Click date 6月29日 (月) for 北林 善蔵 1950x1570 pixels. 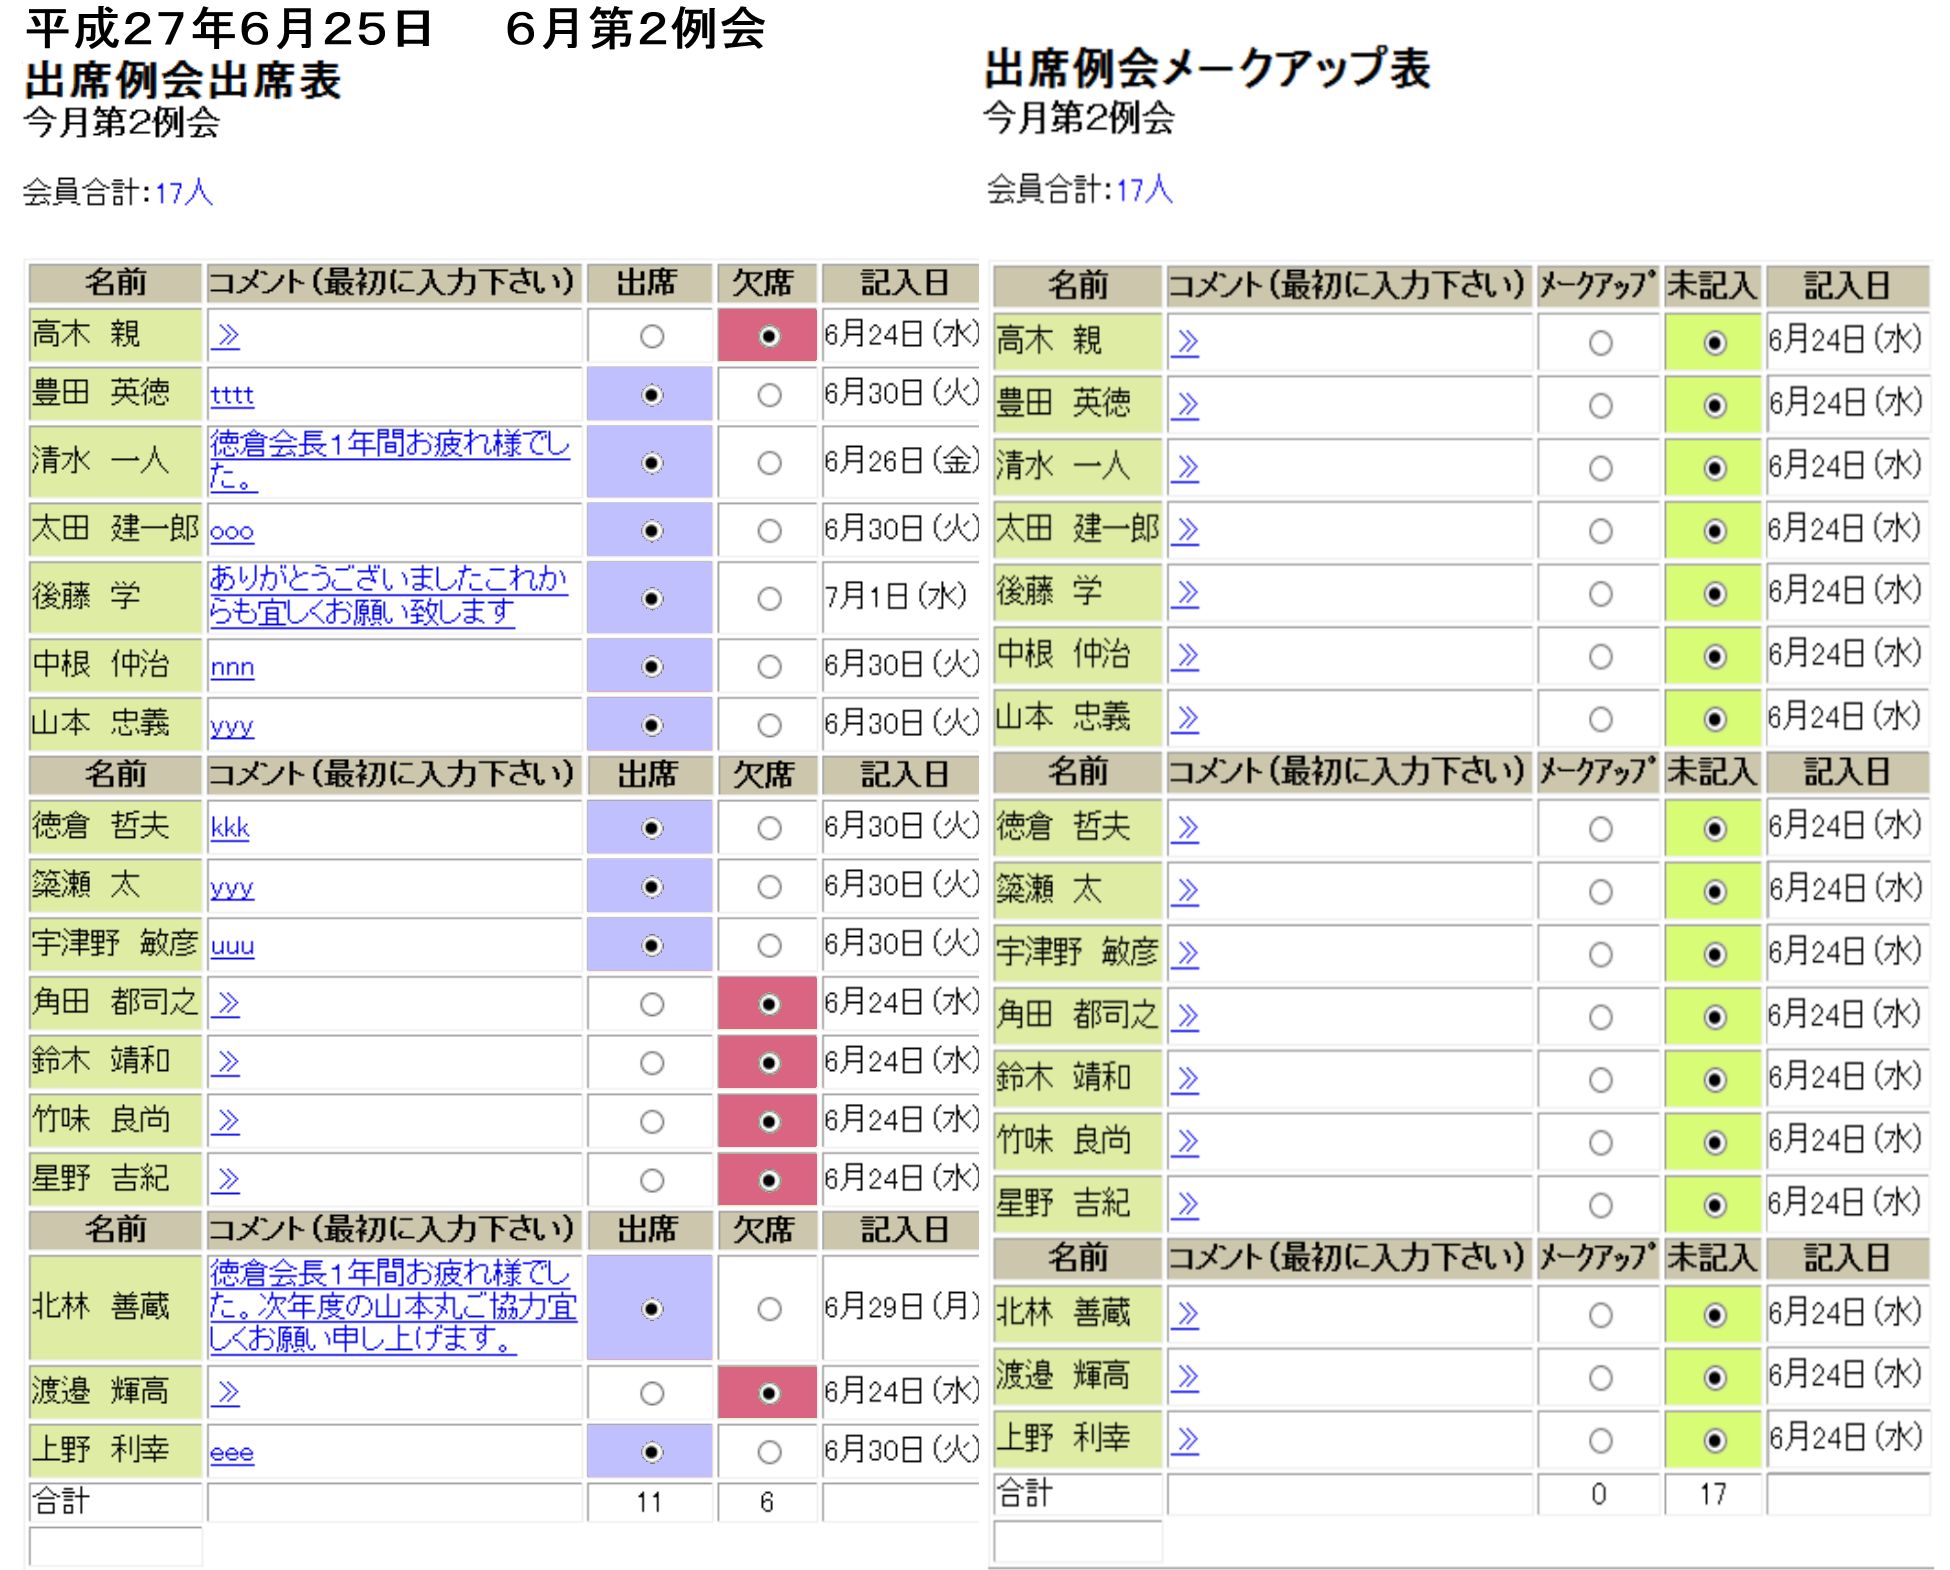pyautogui.click(x=901, y=1306)
